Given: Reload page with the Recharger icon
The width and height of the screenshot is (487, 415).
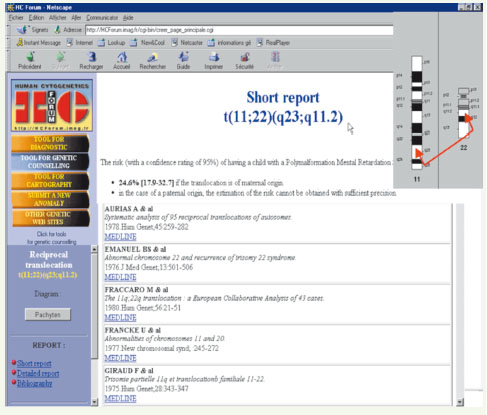Looking at the screenshot, I should pos(91,57).
